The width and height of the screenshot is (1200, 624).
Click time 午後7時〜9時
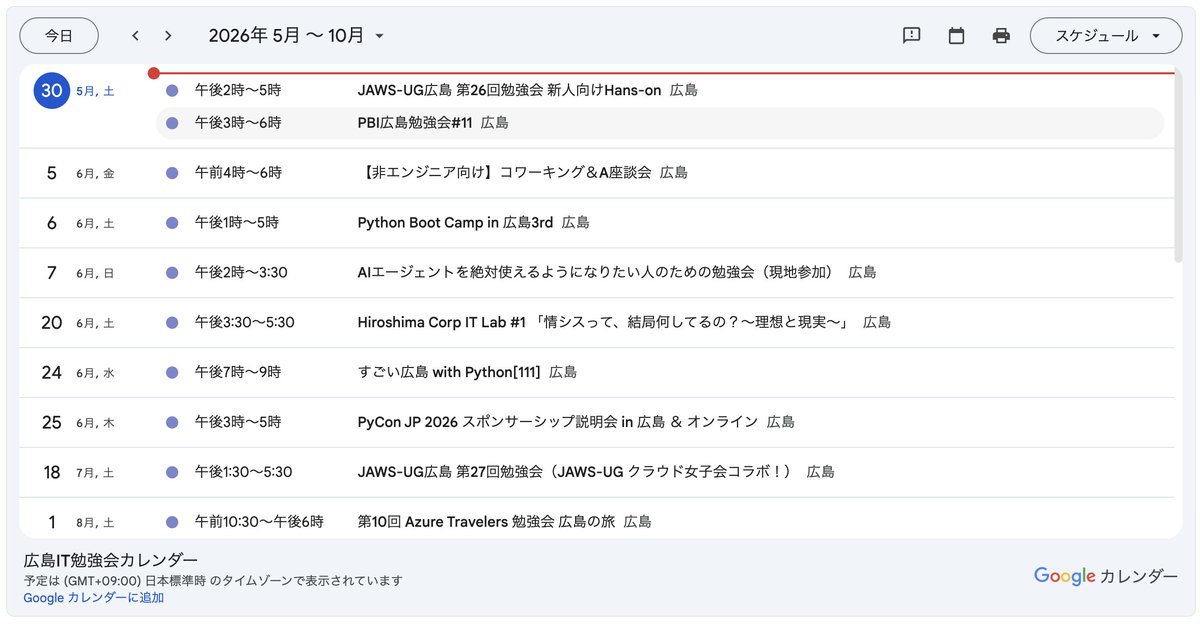click(x=238, y=372)
